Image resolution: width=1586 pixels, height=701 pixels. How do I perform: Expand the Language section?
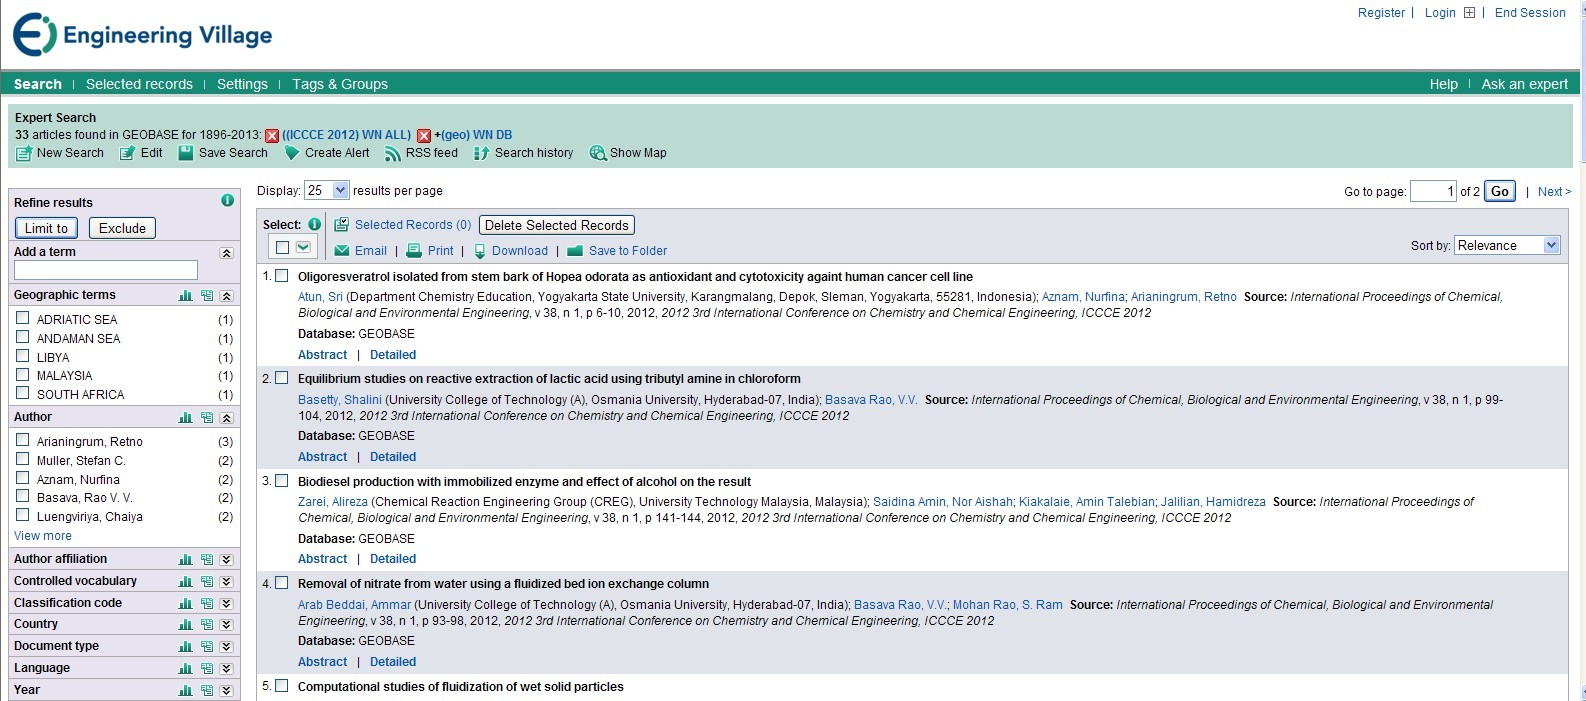point(227,669)
